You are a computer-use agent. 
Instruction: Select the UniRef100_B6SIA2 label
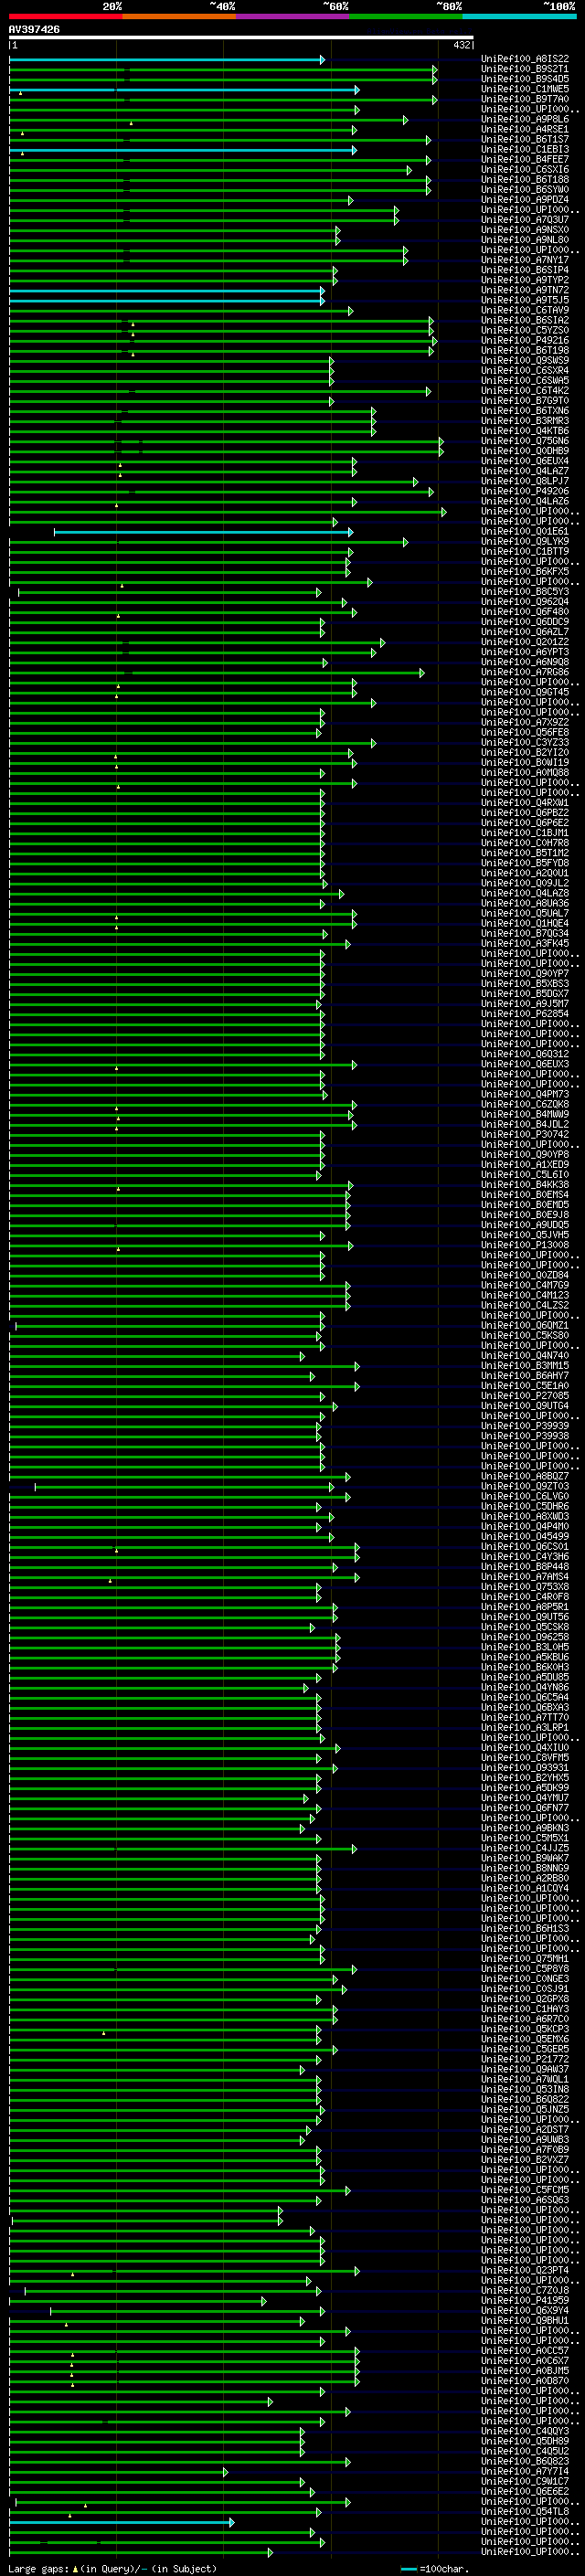(525, 320)
